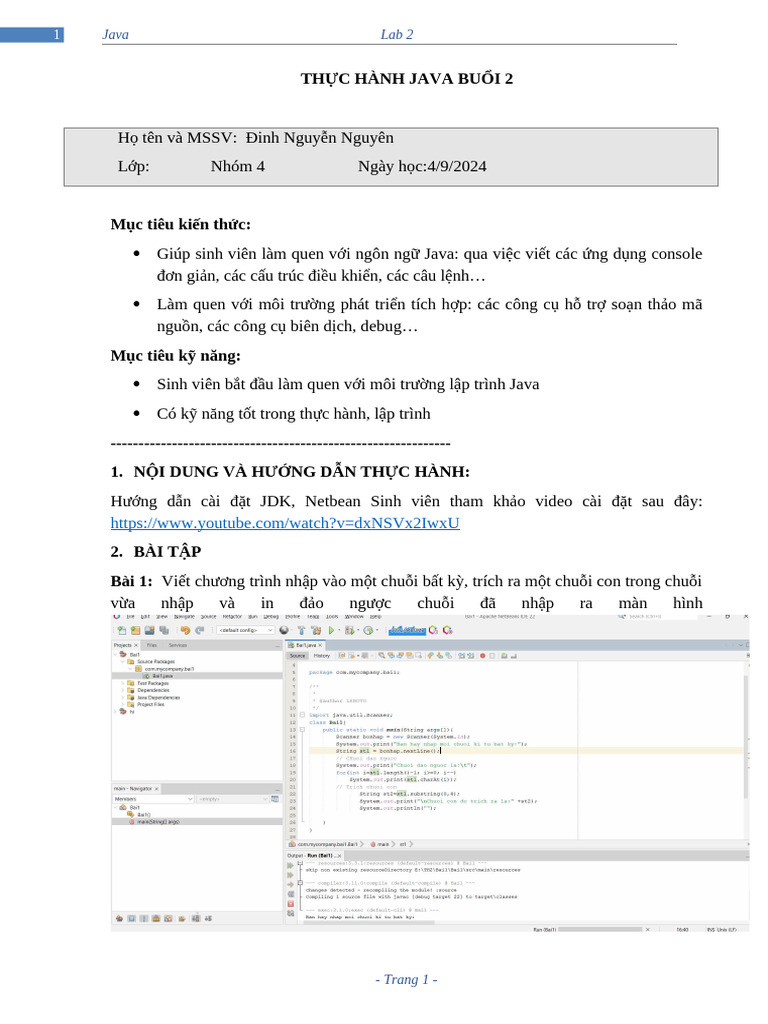Open the default config dropdown
The image size is (768, 1024).
(x=240, y=631)
